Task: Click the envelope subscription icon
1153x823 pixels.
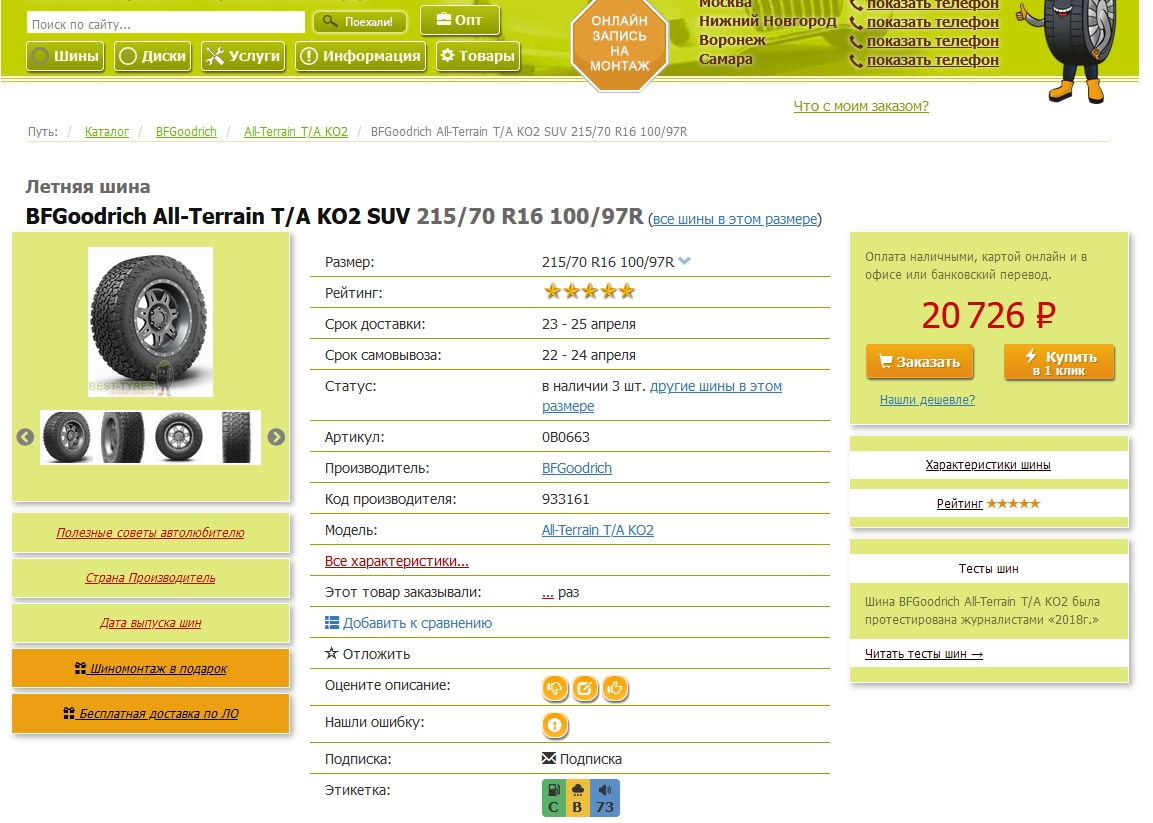Action: [x=549, y=758]
